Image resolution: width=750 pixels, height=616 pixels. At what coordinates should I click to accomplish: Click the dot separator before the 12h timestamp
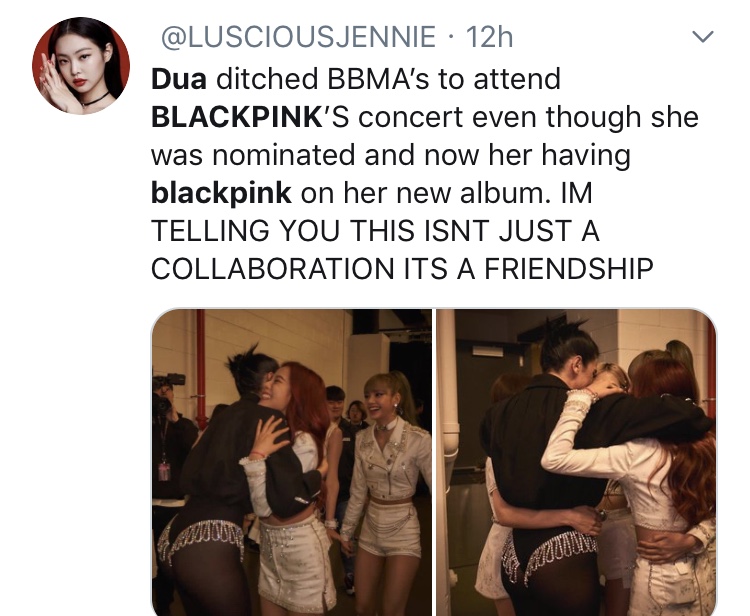pos(451,38)
